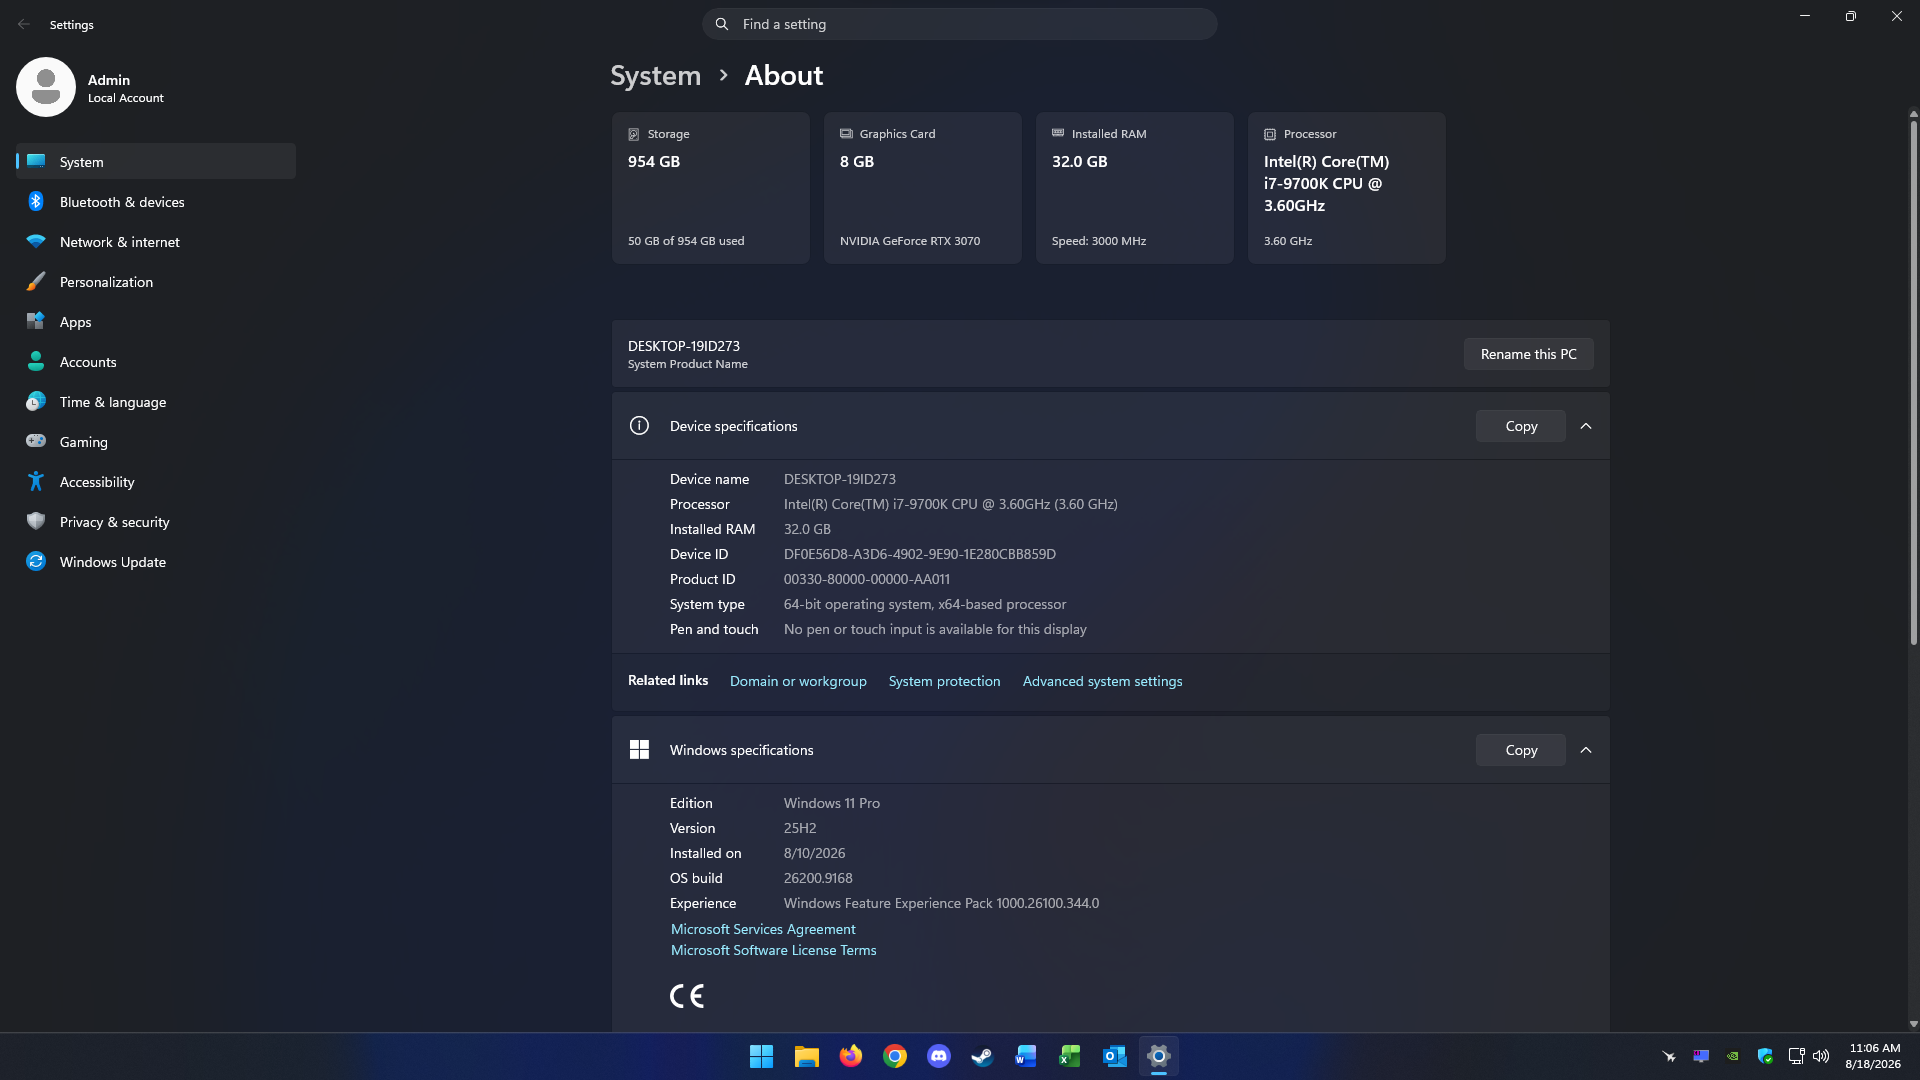Open the Personalization settings page
Screen dimensions: 1920x1080
coord(156,282)
